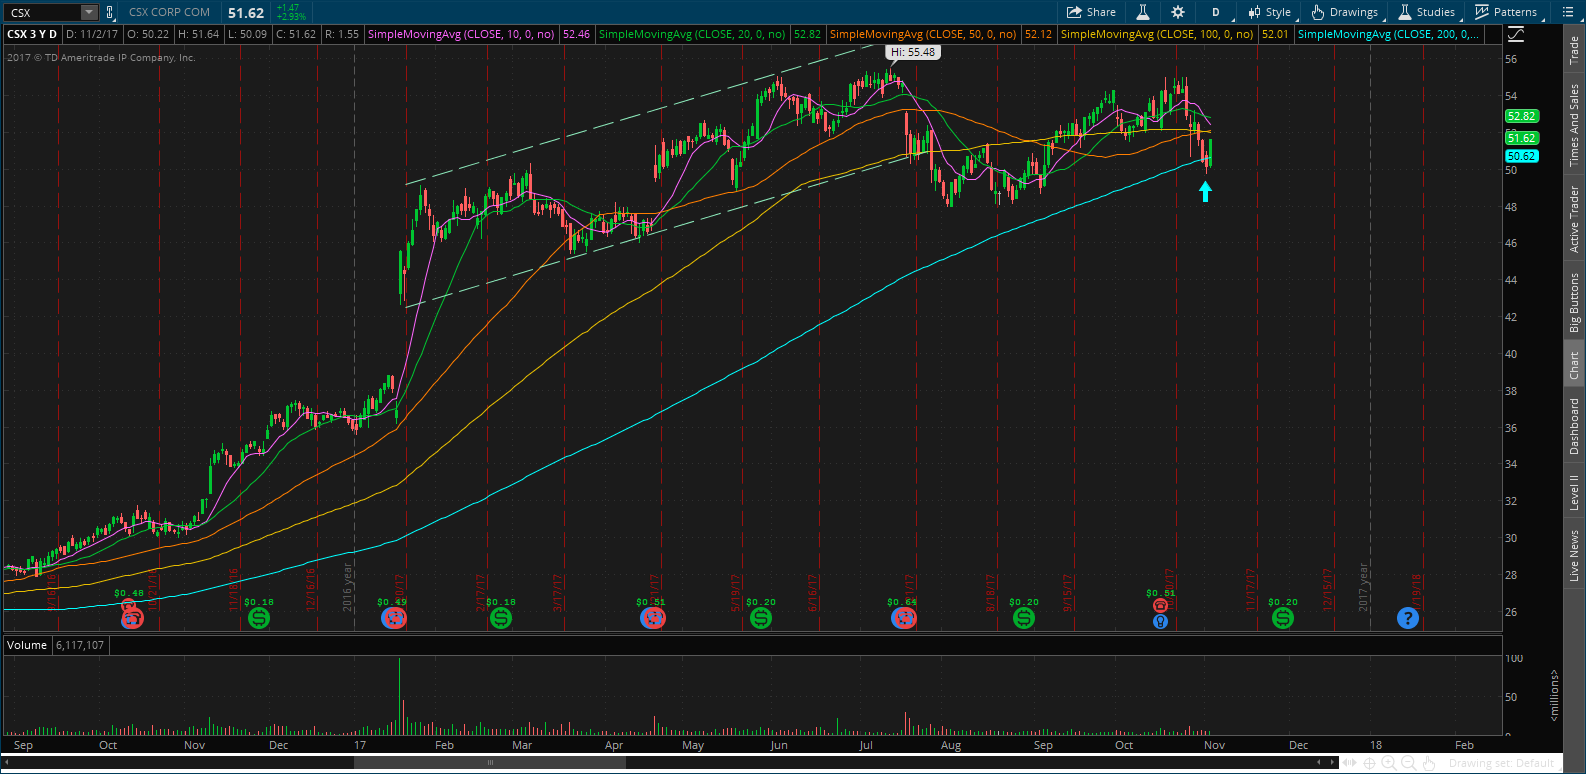Open the Patterns menu
1586x774 pixels.
(1506, 12)
